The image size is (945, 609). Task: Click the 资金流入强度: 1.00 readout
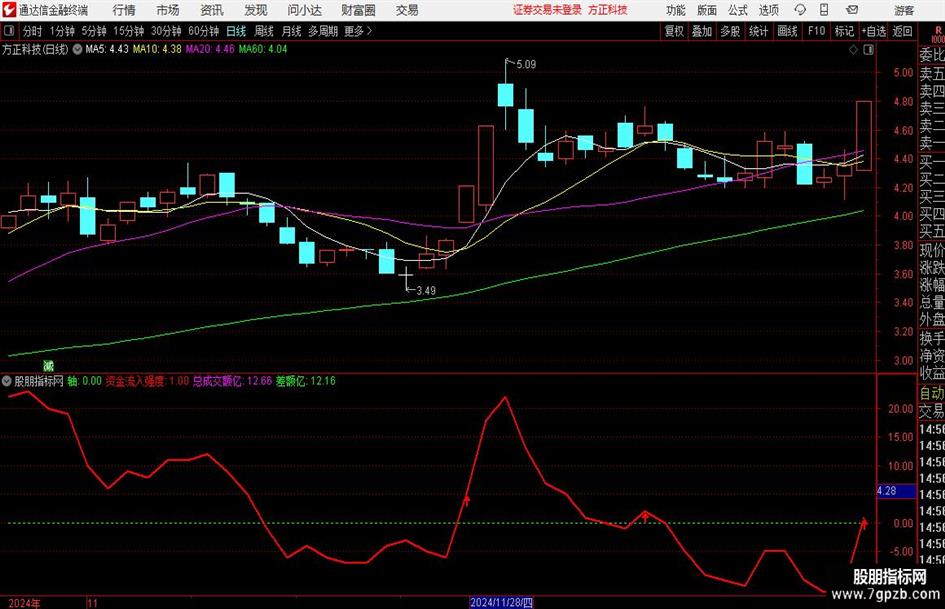(147, 381)
